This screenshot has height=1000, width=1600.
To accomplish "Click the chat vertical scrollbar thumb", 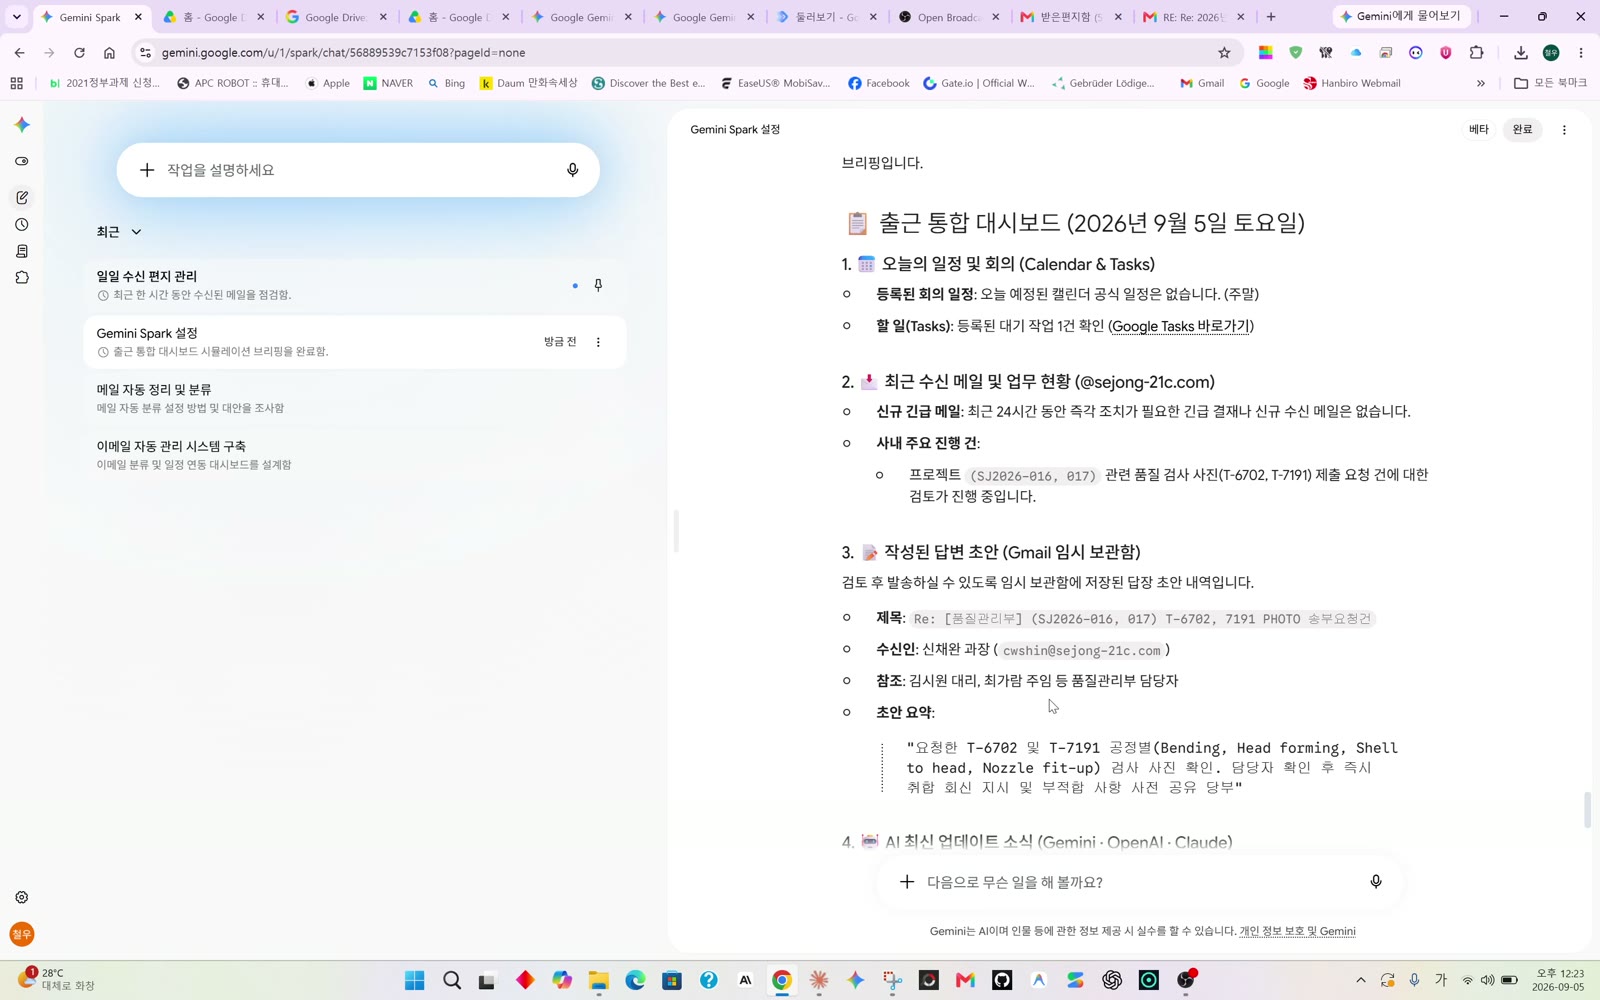I will pyautogui.click(x=1587, y=810).
